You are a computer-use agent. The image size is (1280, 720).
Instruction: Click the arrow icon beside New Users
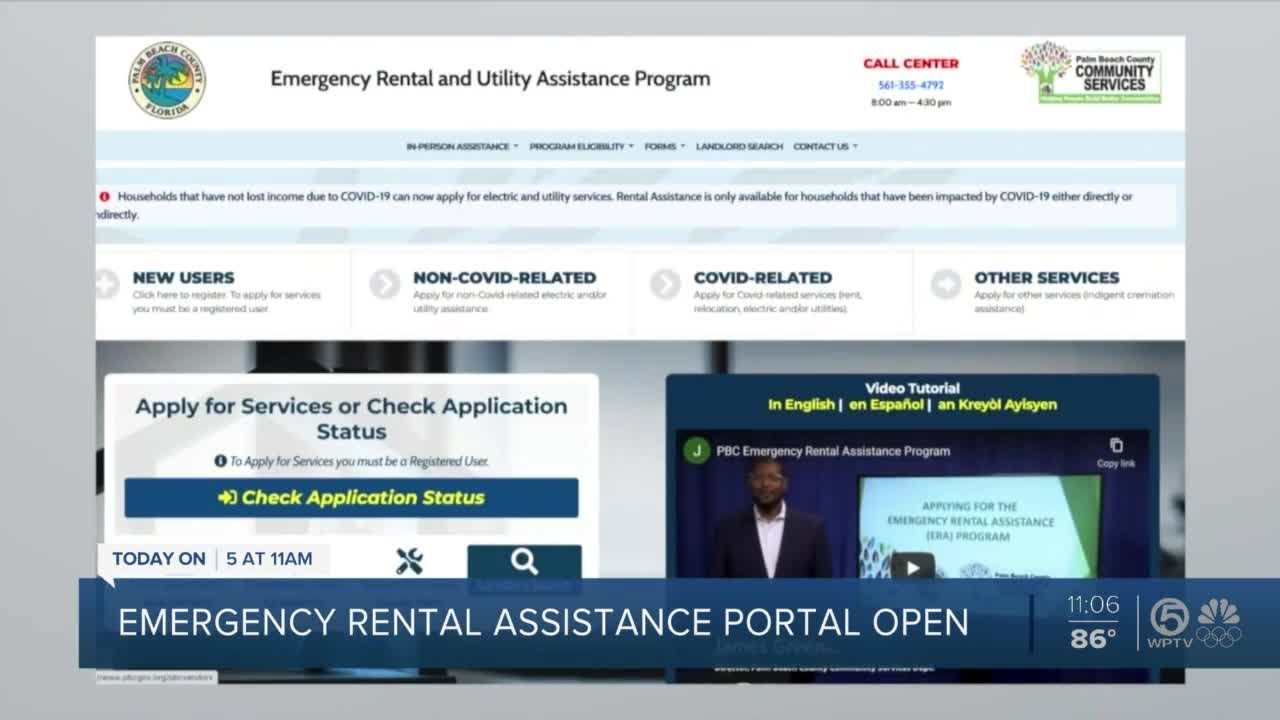(107, 285)
